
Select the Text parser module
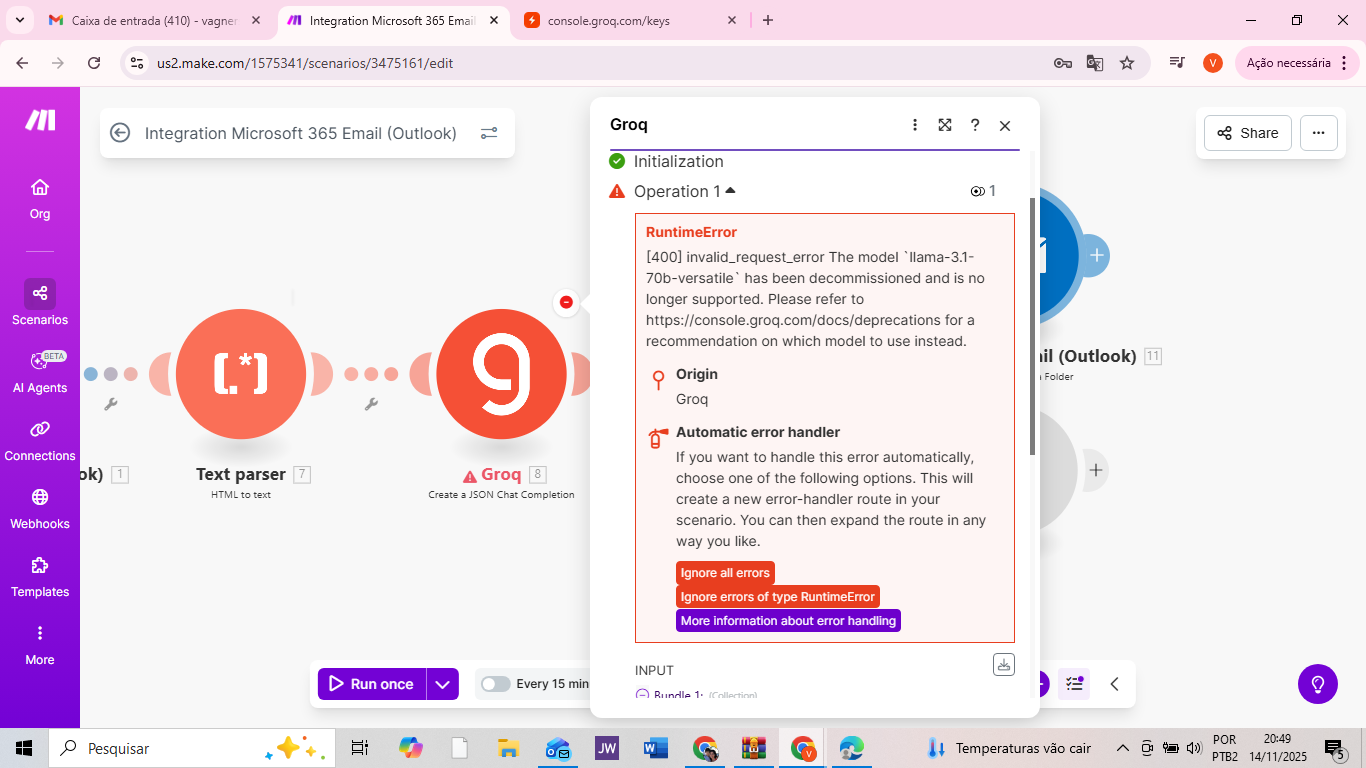point(241,374)
